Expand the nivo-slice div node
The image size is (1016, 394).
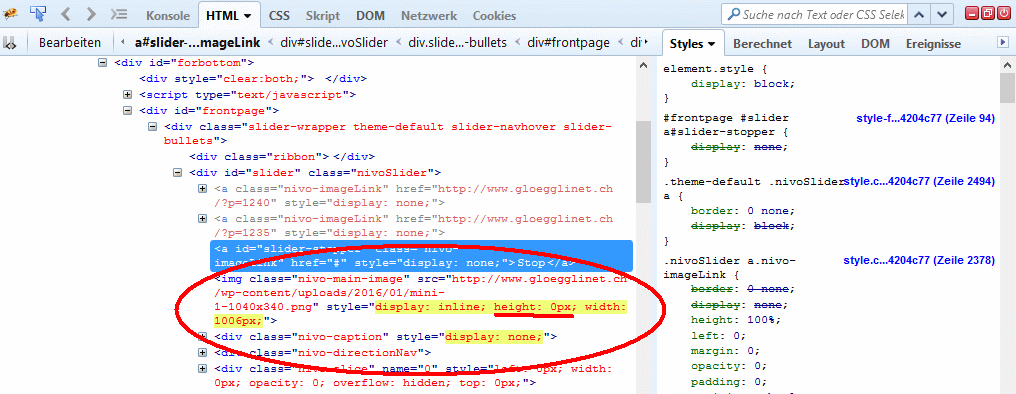coord(203,368)
